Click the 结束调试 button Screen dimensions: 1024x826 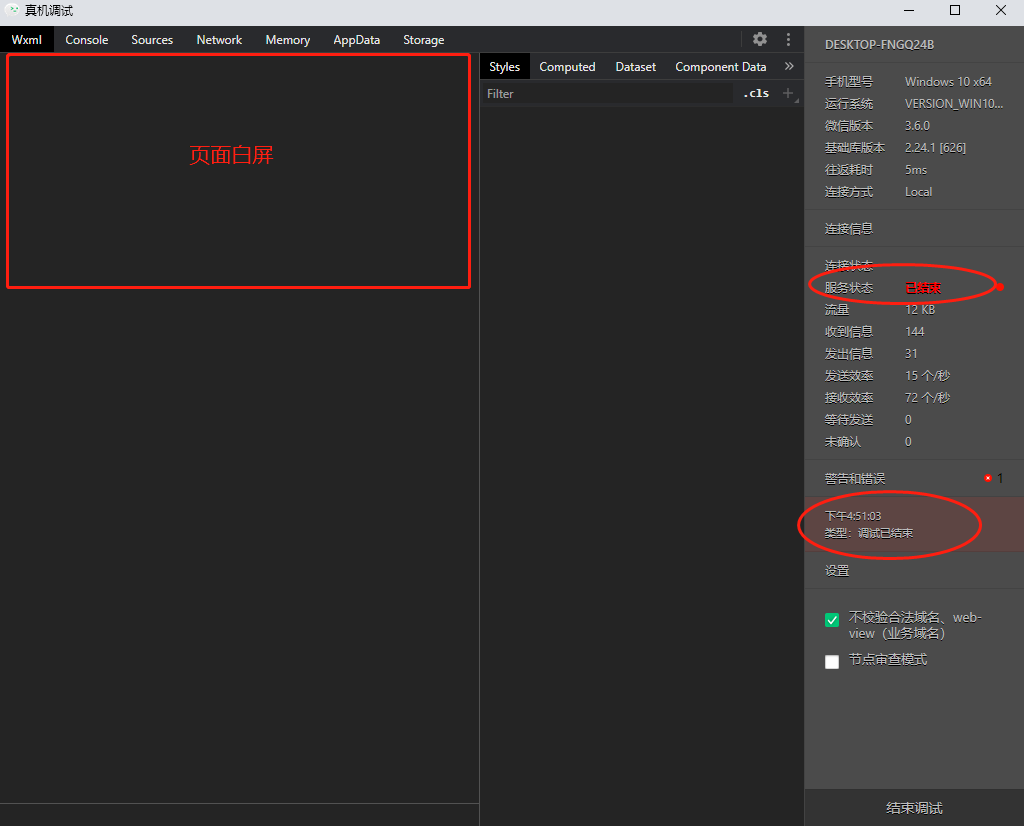pyautogui.click(x=914, y=808)
